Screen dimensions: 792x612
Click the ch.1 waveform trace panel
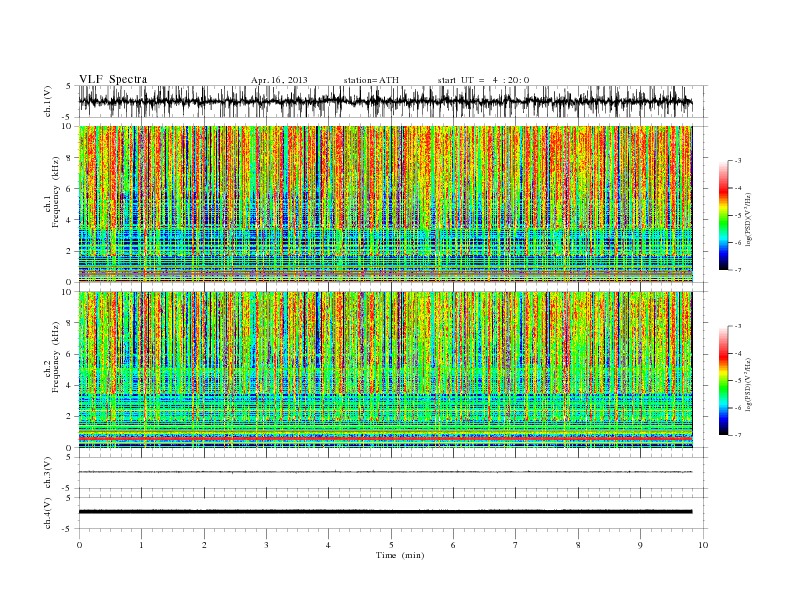pos(392,101)
